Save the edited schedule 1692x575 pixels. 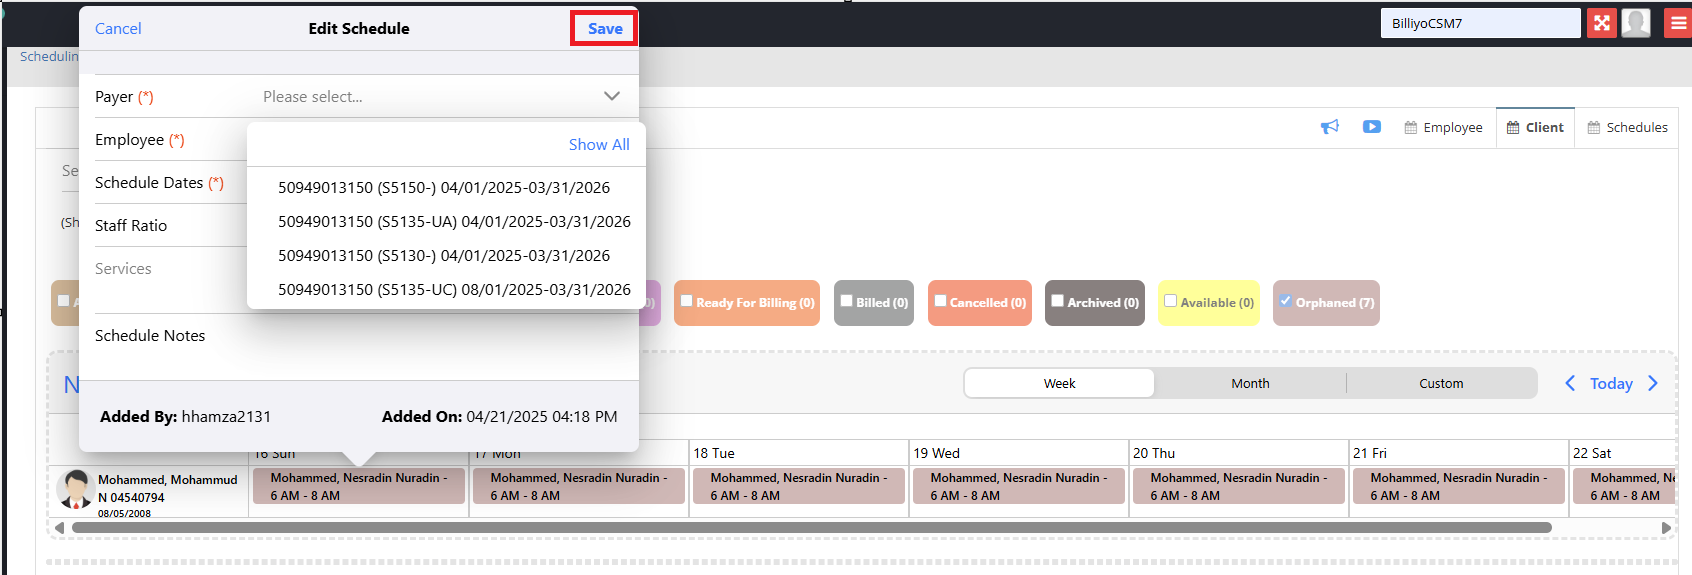coord(604,29)
